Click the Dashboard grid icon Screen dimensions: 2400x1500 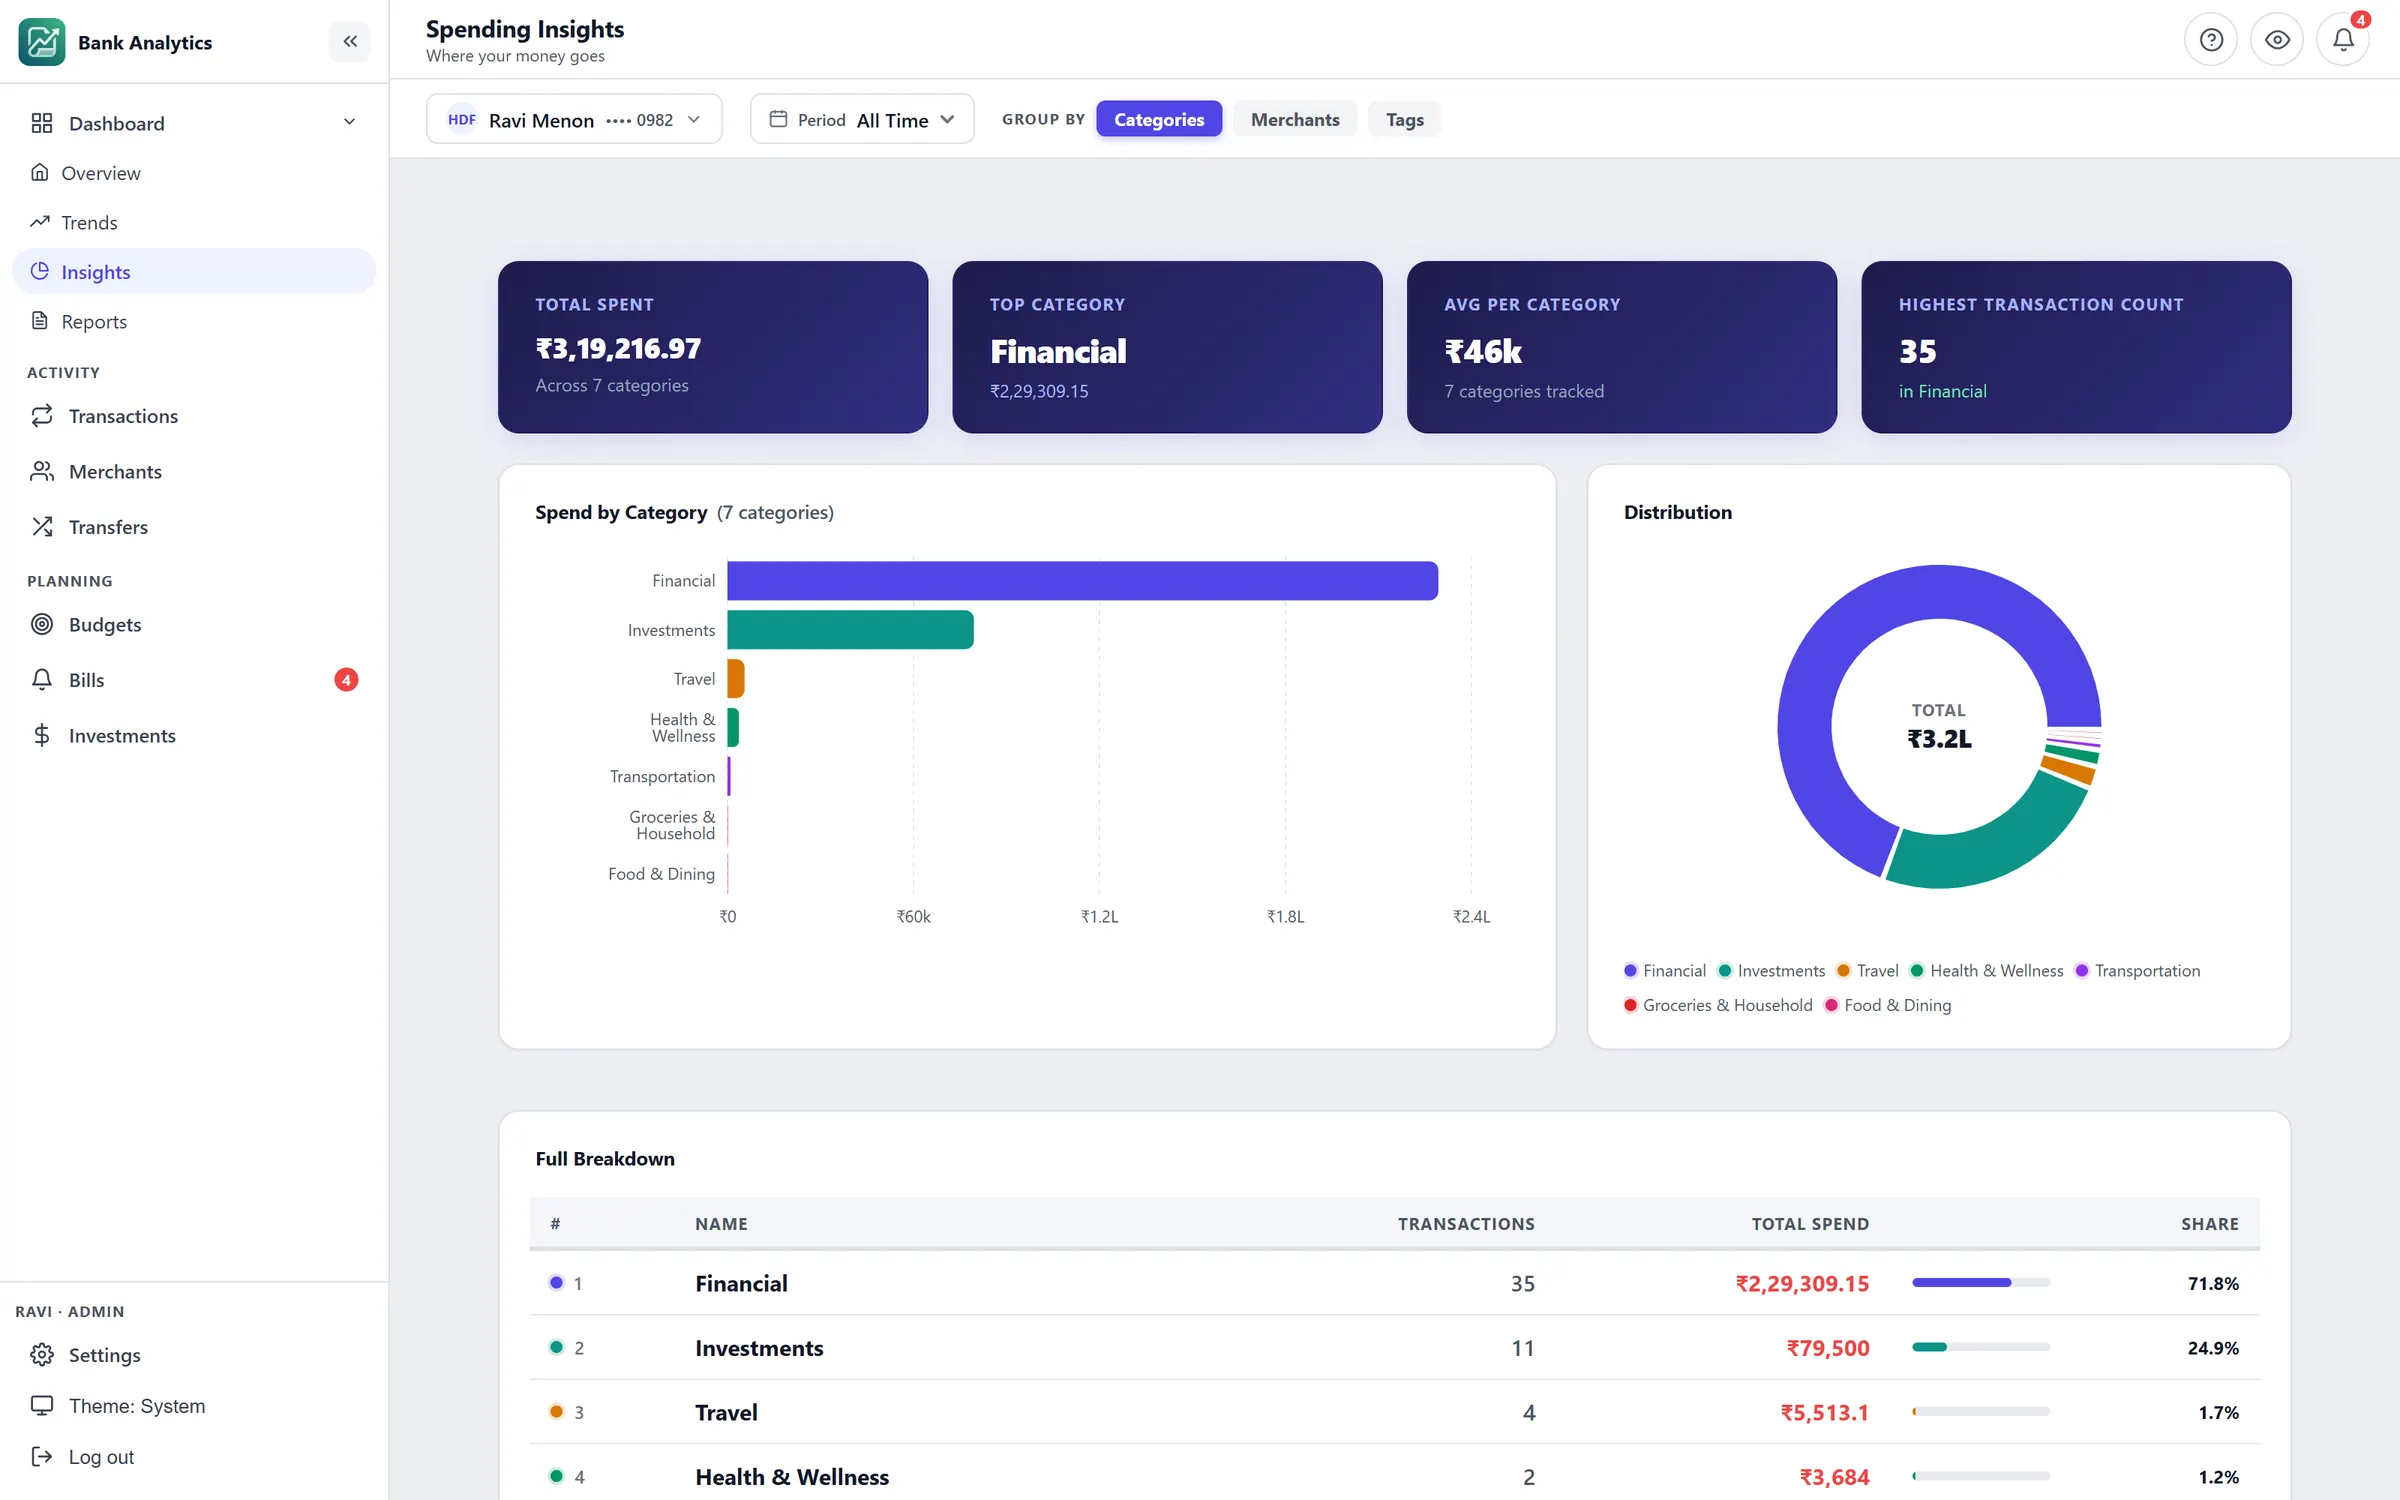(42, 123)
